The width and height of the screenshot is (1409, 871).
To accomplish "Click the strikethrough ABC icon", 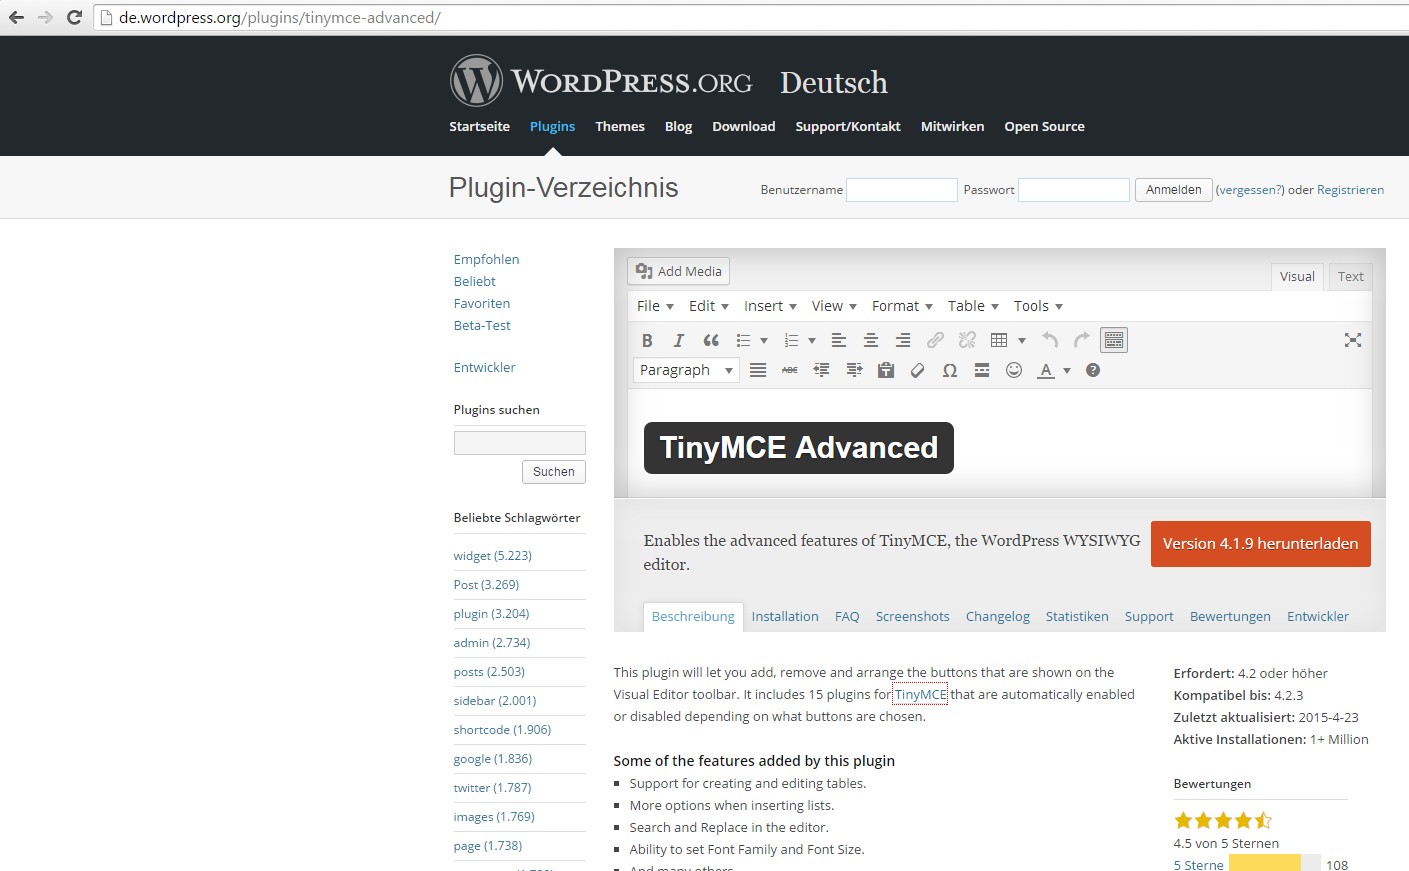I will [790, 370].
